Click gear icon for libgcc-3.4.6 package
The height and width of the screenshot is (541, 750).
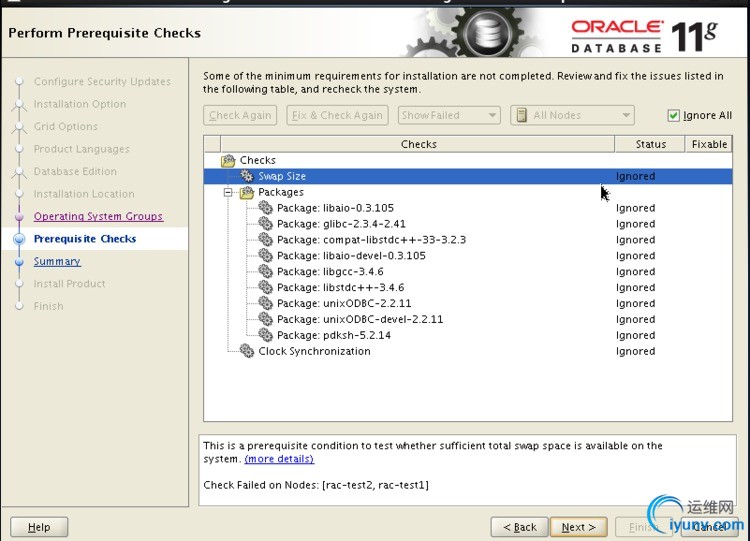pyautogui.click(x=265, y=271)
